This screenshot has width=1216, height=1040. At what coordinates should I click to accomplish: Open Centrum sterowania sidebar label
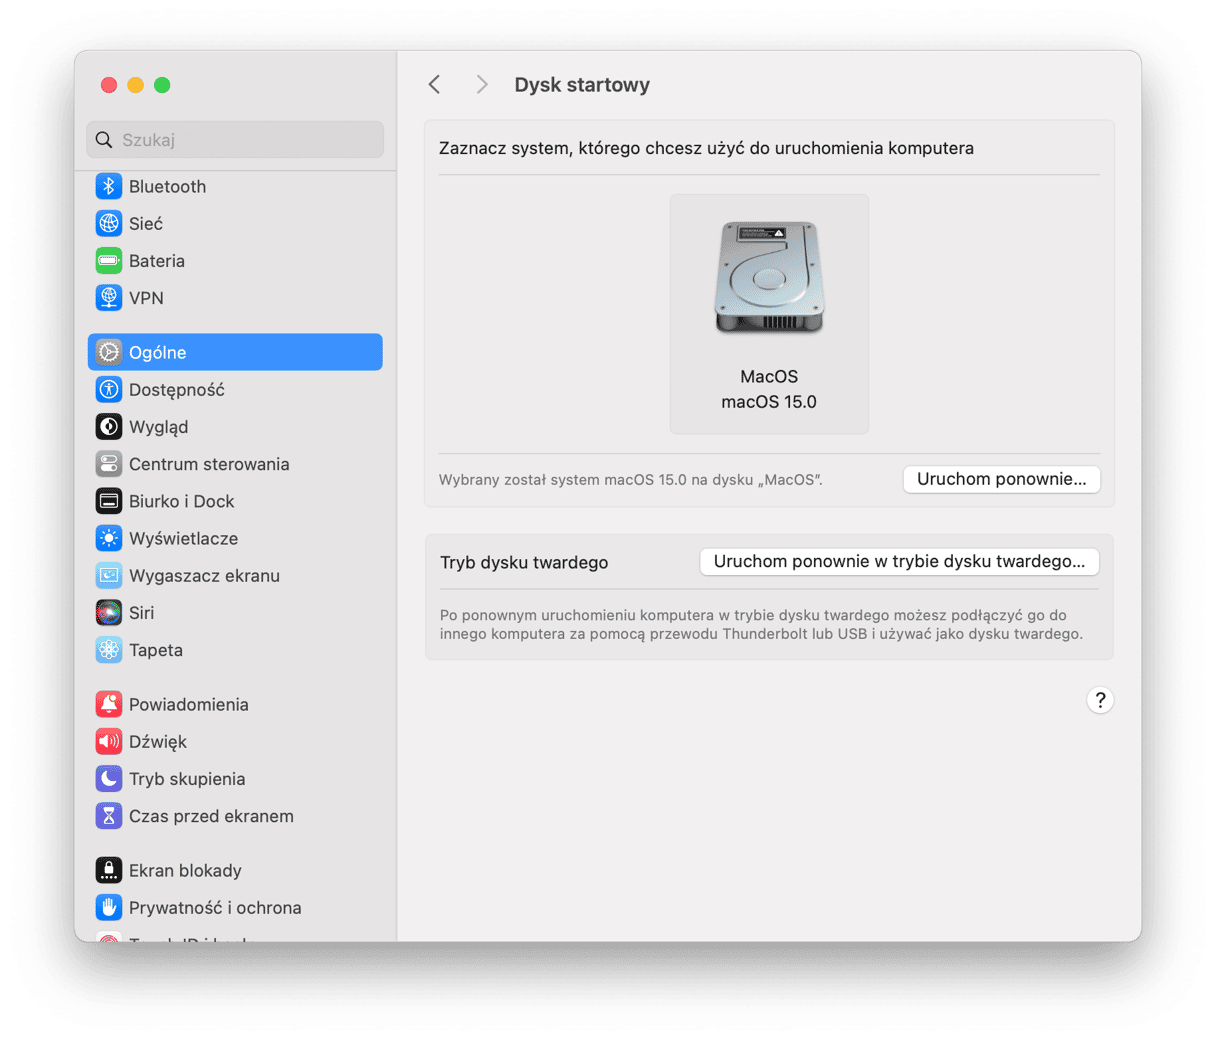point(209,464)
